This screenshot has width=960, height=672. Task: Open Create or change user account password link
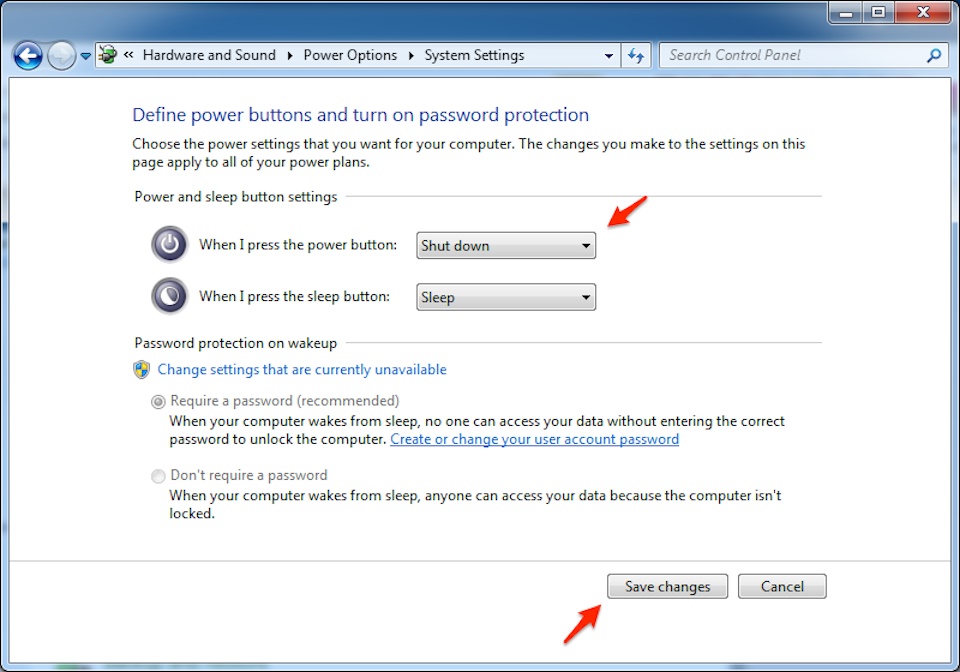pyautogui.click(x=534, y=439)
